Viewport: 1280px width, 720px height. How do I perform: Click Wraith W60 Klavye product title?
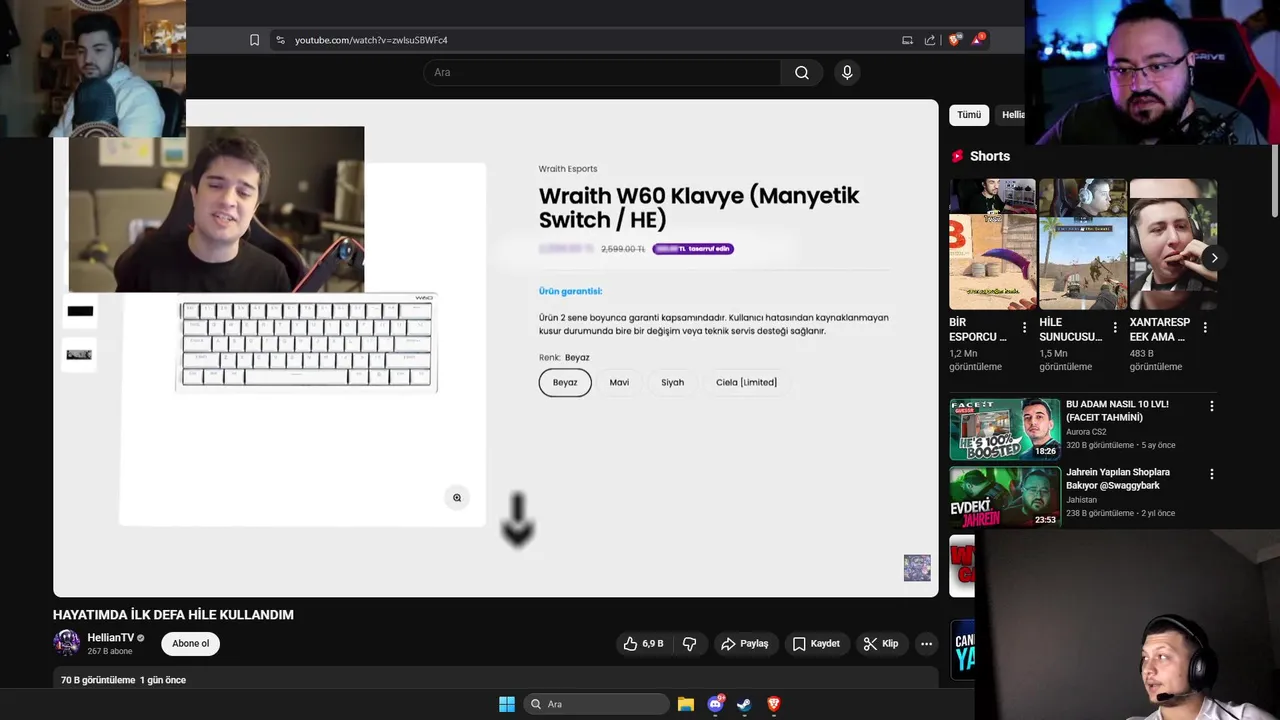click(699, 207)
